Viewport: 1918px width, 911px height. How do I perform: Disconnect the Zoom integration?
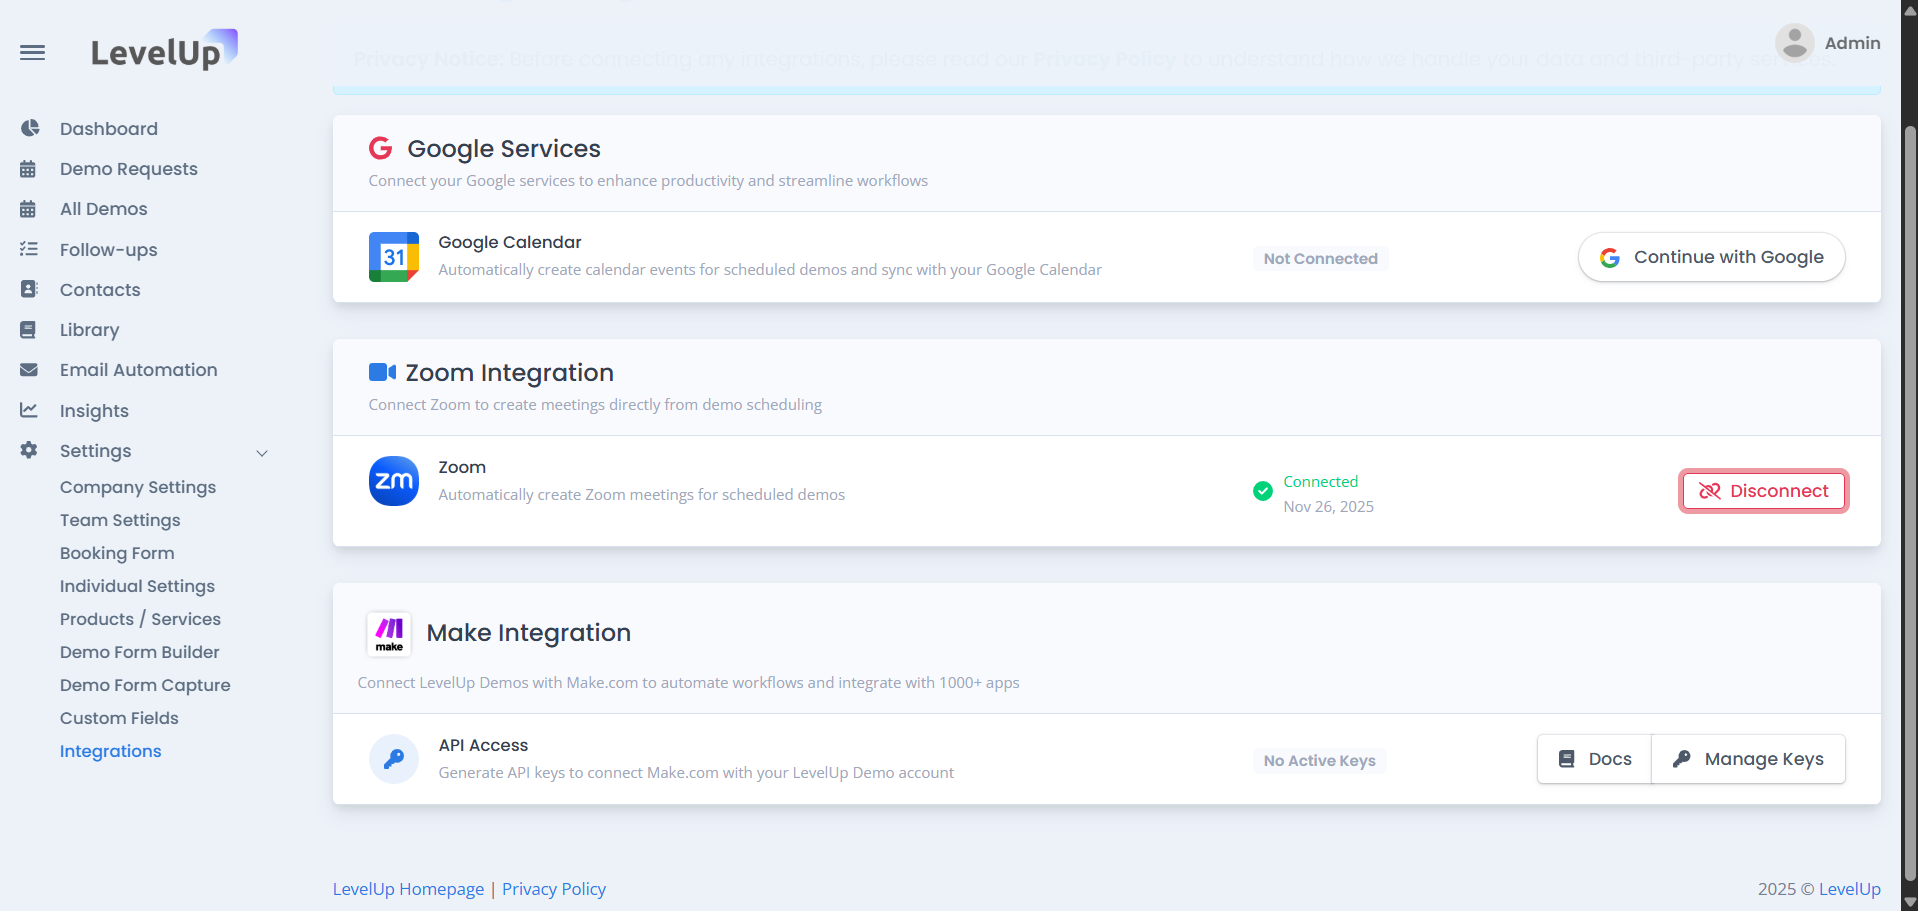click(1763, 491)
